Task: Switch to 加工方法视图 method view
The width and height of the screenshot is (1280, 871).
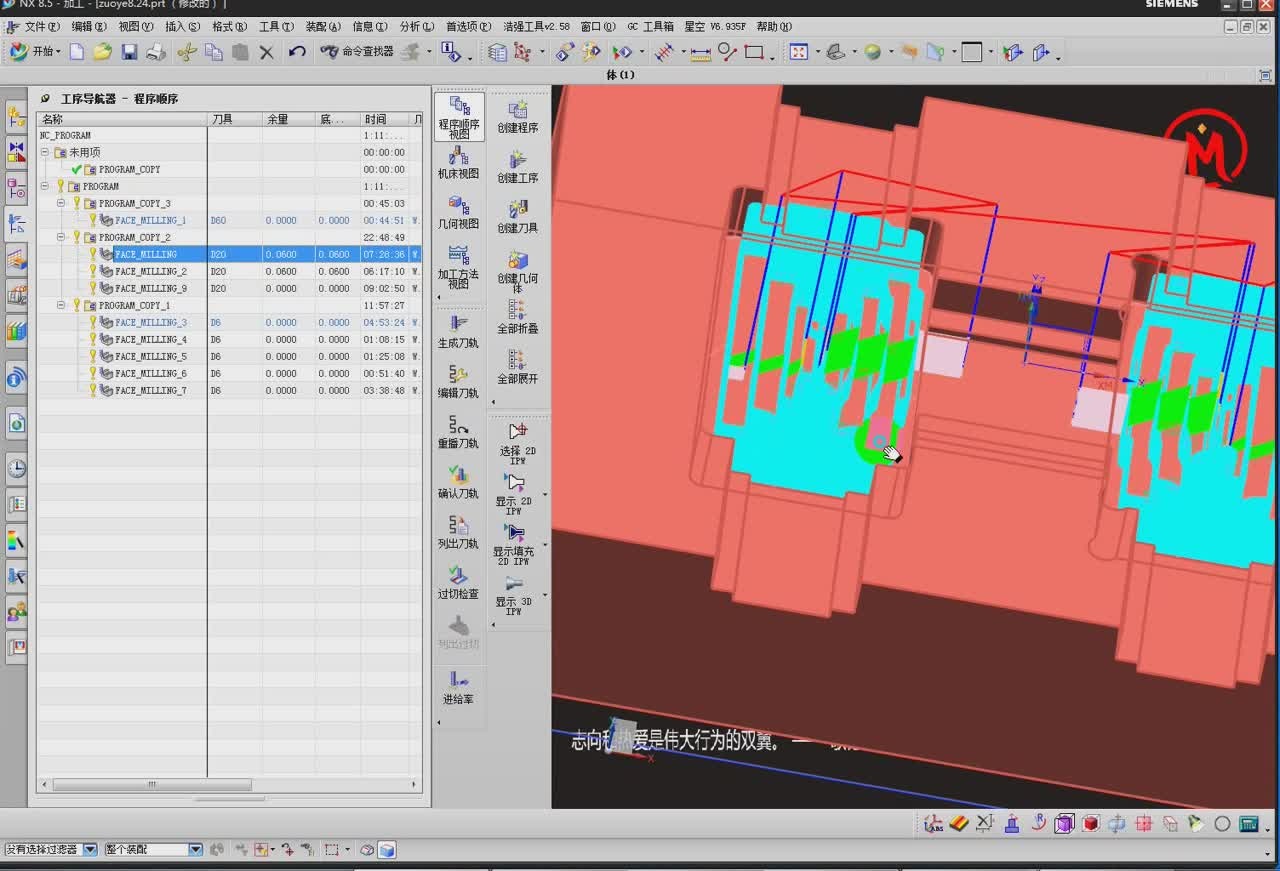Action: click(x=459, y=266)
